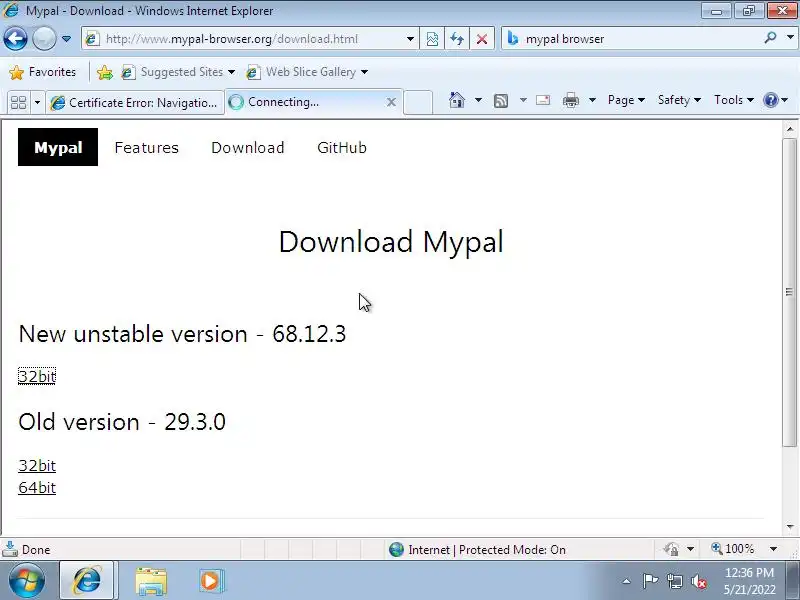800x600 pixels.
Task: Open Favorites star button
Action: [x=42, y=72]
